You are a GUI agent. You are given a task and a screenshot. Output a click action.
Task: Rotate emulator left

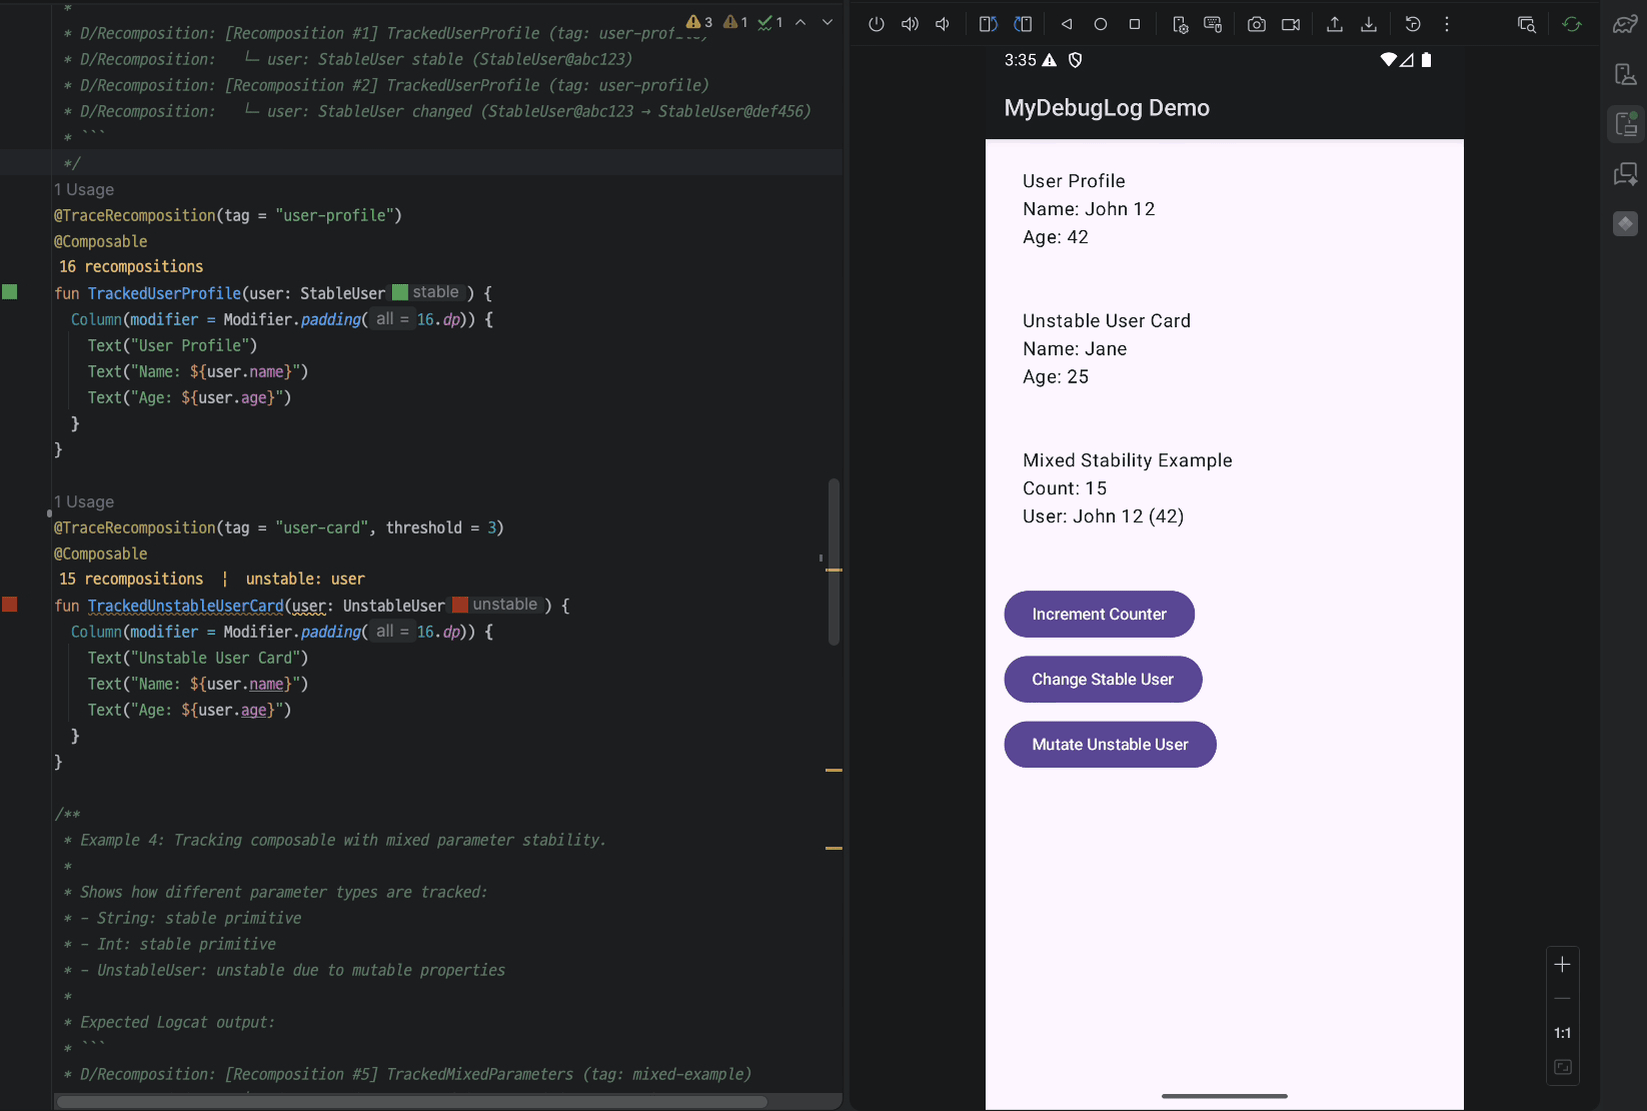pyautogui.click(x=988, y=24)
